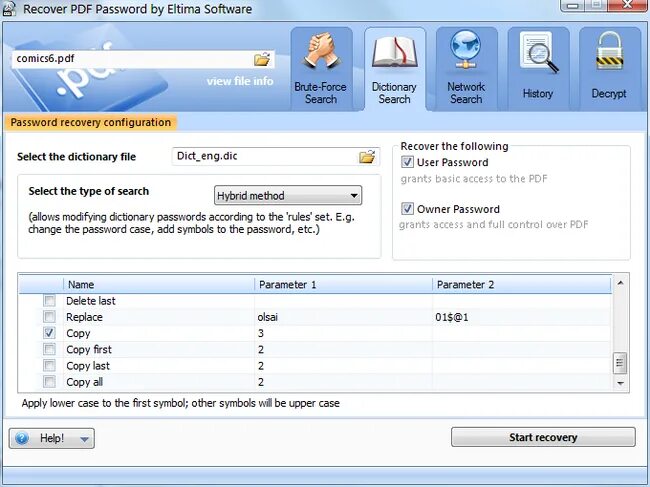This screenshot has width=650, height=487.
Task: Select the Replace parameter '01$@1' cell
Action: coord(452,317)
